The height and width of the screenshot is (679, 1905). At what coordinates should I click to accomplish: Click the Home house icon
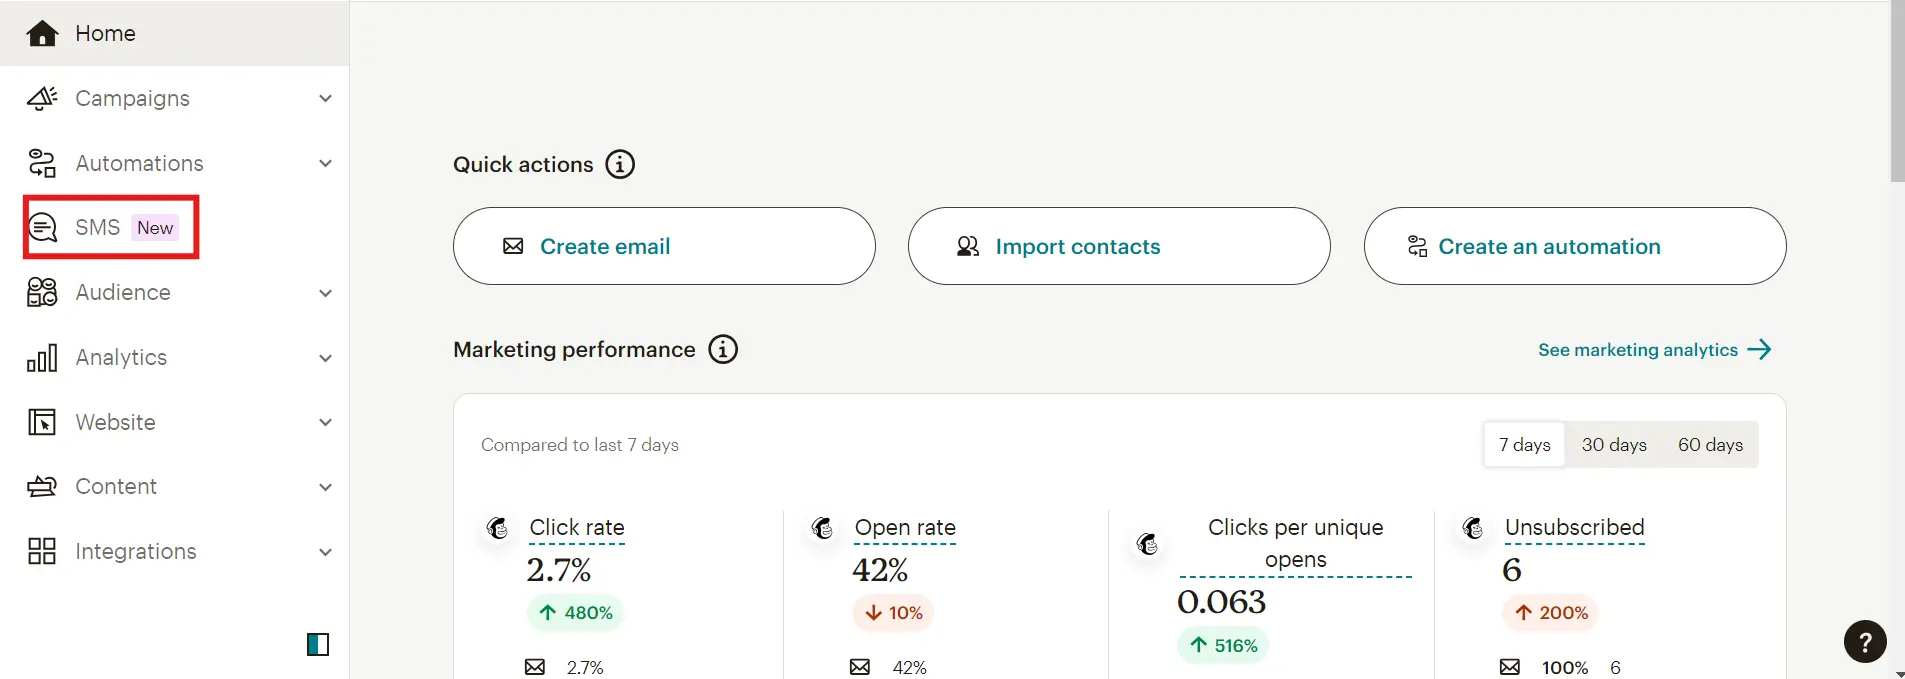click(x=42, y=33)
